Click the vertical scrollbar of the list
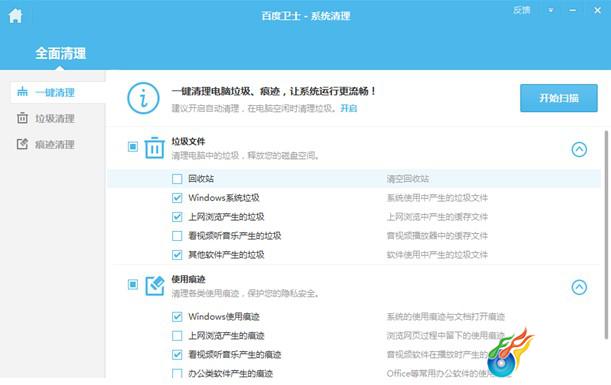 (x=606, y=235)
